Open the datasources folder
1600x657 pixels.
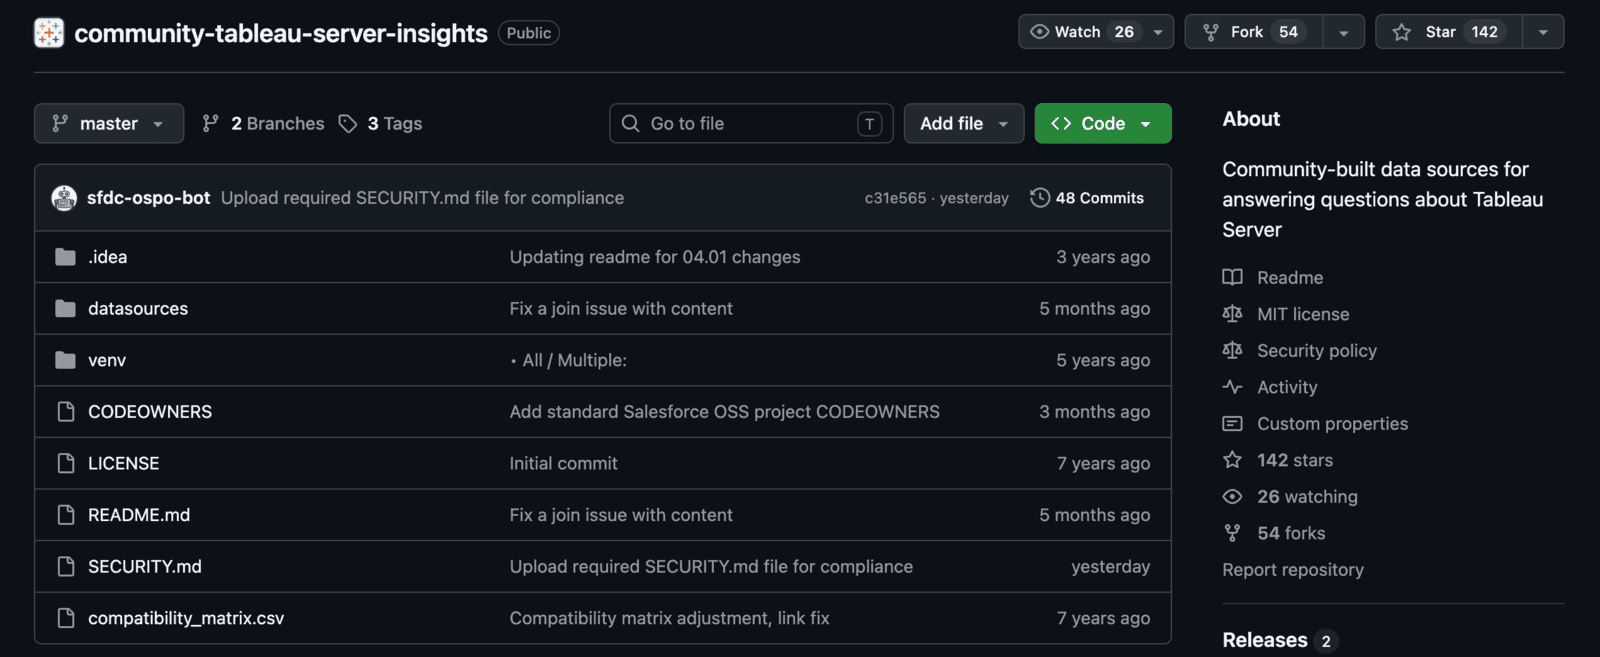pyautogui.click(x=138, y=309)
